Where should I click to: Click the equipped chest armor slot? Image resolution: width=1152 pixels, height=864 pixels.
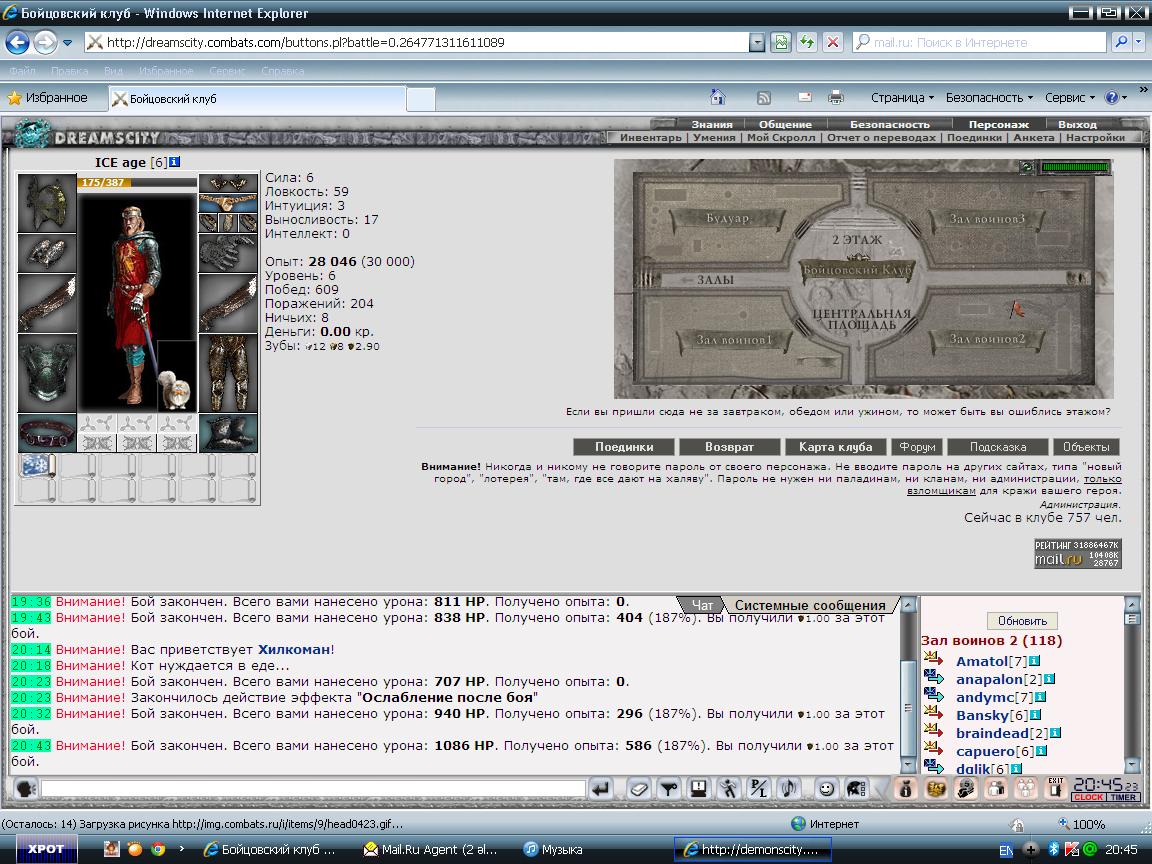click(x=47, y=373)
